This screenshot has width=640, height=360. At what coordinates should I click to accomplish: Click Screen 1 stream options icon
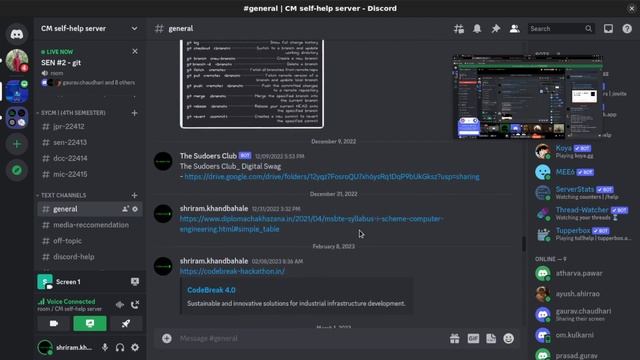[135, 282]
